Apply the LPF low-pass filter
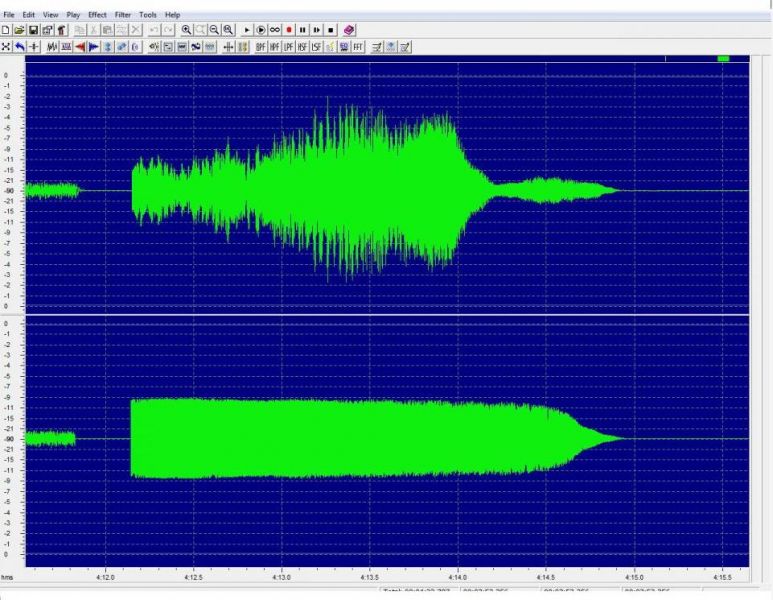 pyautogui.click(x=288, y=47)
